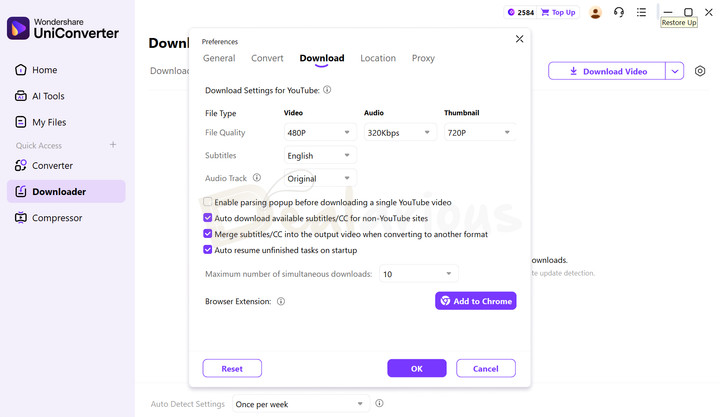The height and width of the screenshot is (417, 720).
Task: Close the Preferences dialog
Action: (519, 39)
